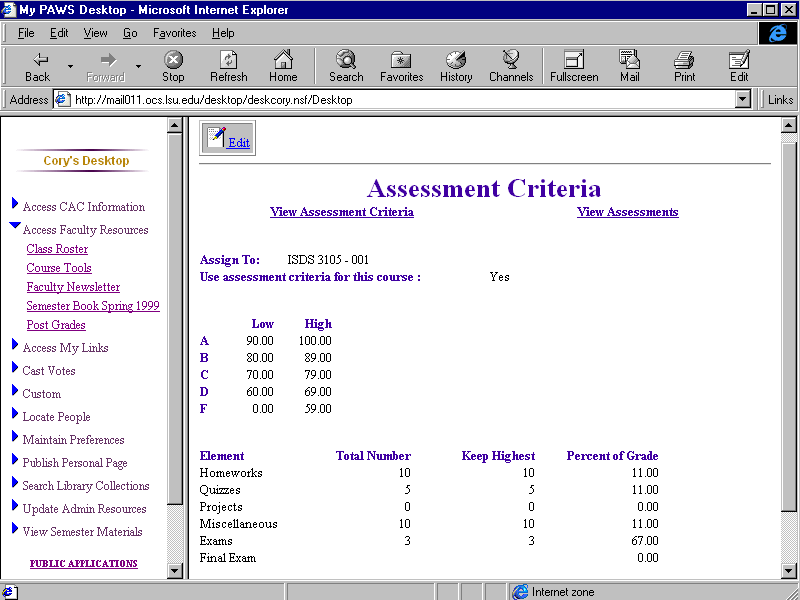Expand Search Library Collections
The height and width of the screenshot is (600, 800).
tap(15, 482)
